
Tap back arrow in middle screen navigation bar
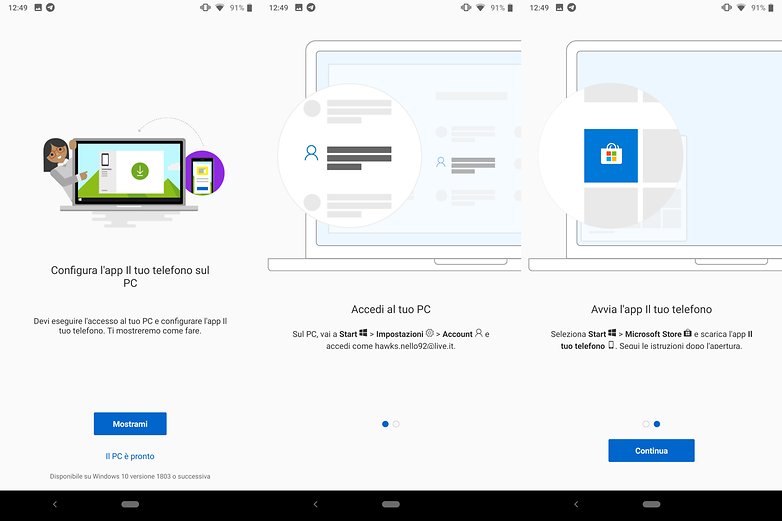pos(315,505)
